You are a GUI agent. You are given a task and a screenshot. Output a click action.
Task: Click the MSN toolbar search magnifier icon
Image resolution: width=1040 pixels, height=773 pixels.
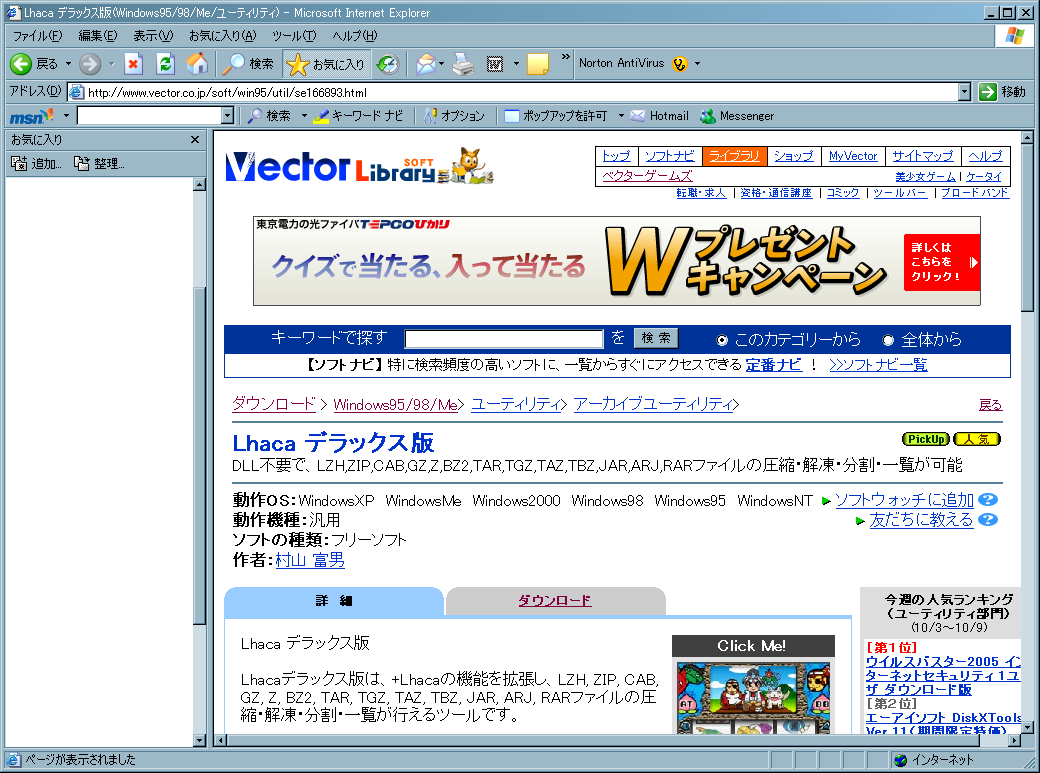click(255, 116)
